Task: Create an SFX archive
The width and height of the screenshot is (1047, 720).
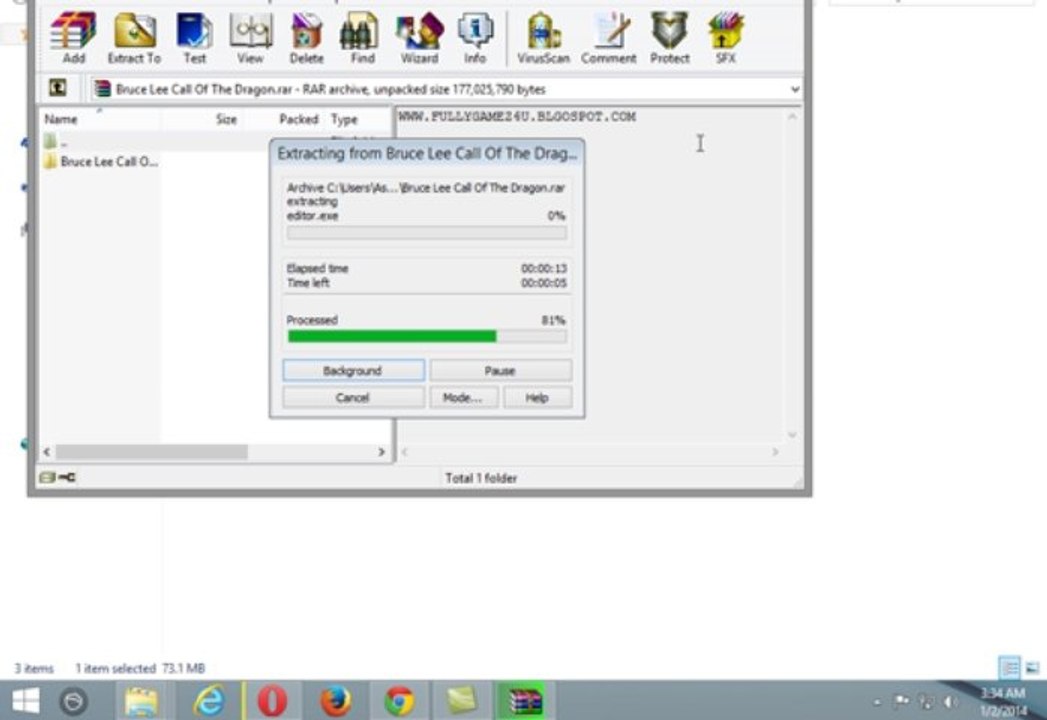Action: click(x=726, y=38)
